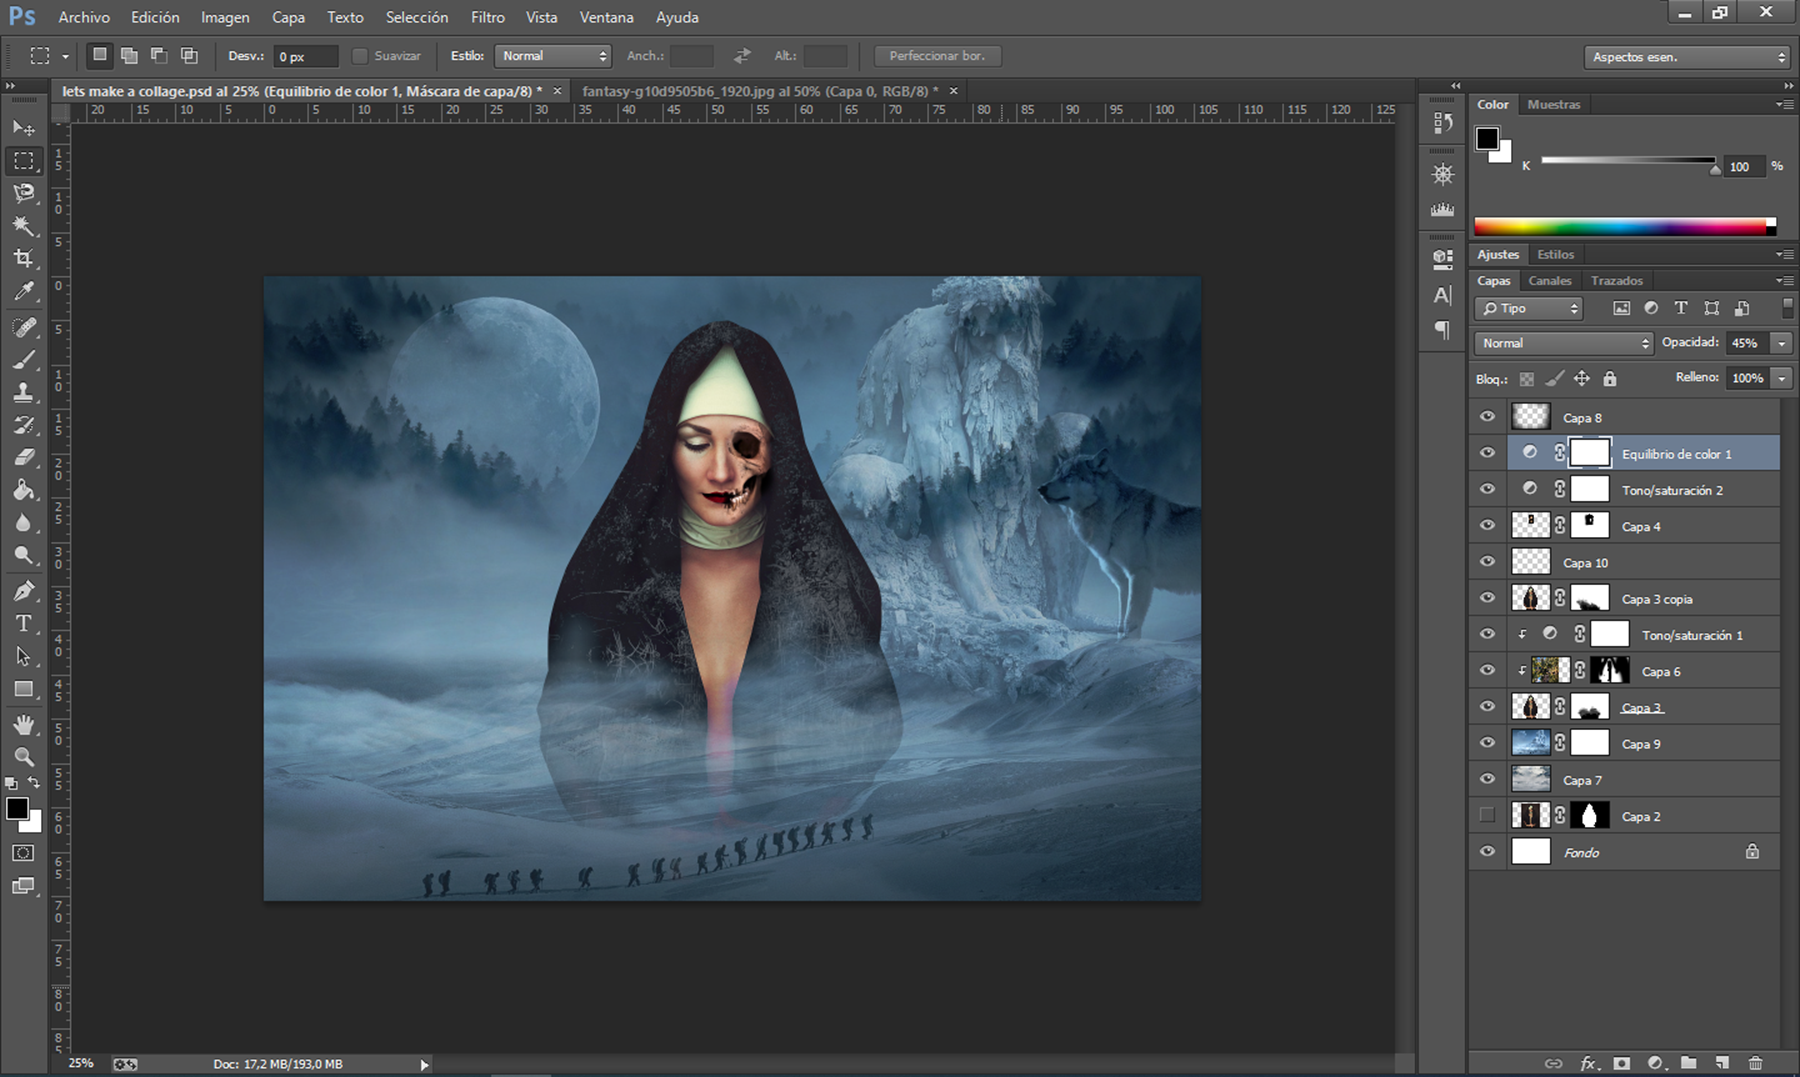Hide the Tono/saturación 2 layer
The height and width of the screenshot is (1077, 1800).
1487,489
